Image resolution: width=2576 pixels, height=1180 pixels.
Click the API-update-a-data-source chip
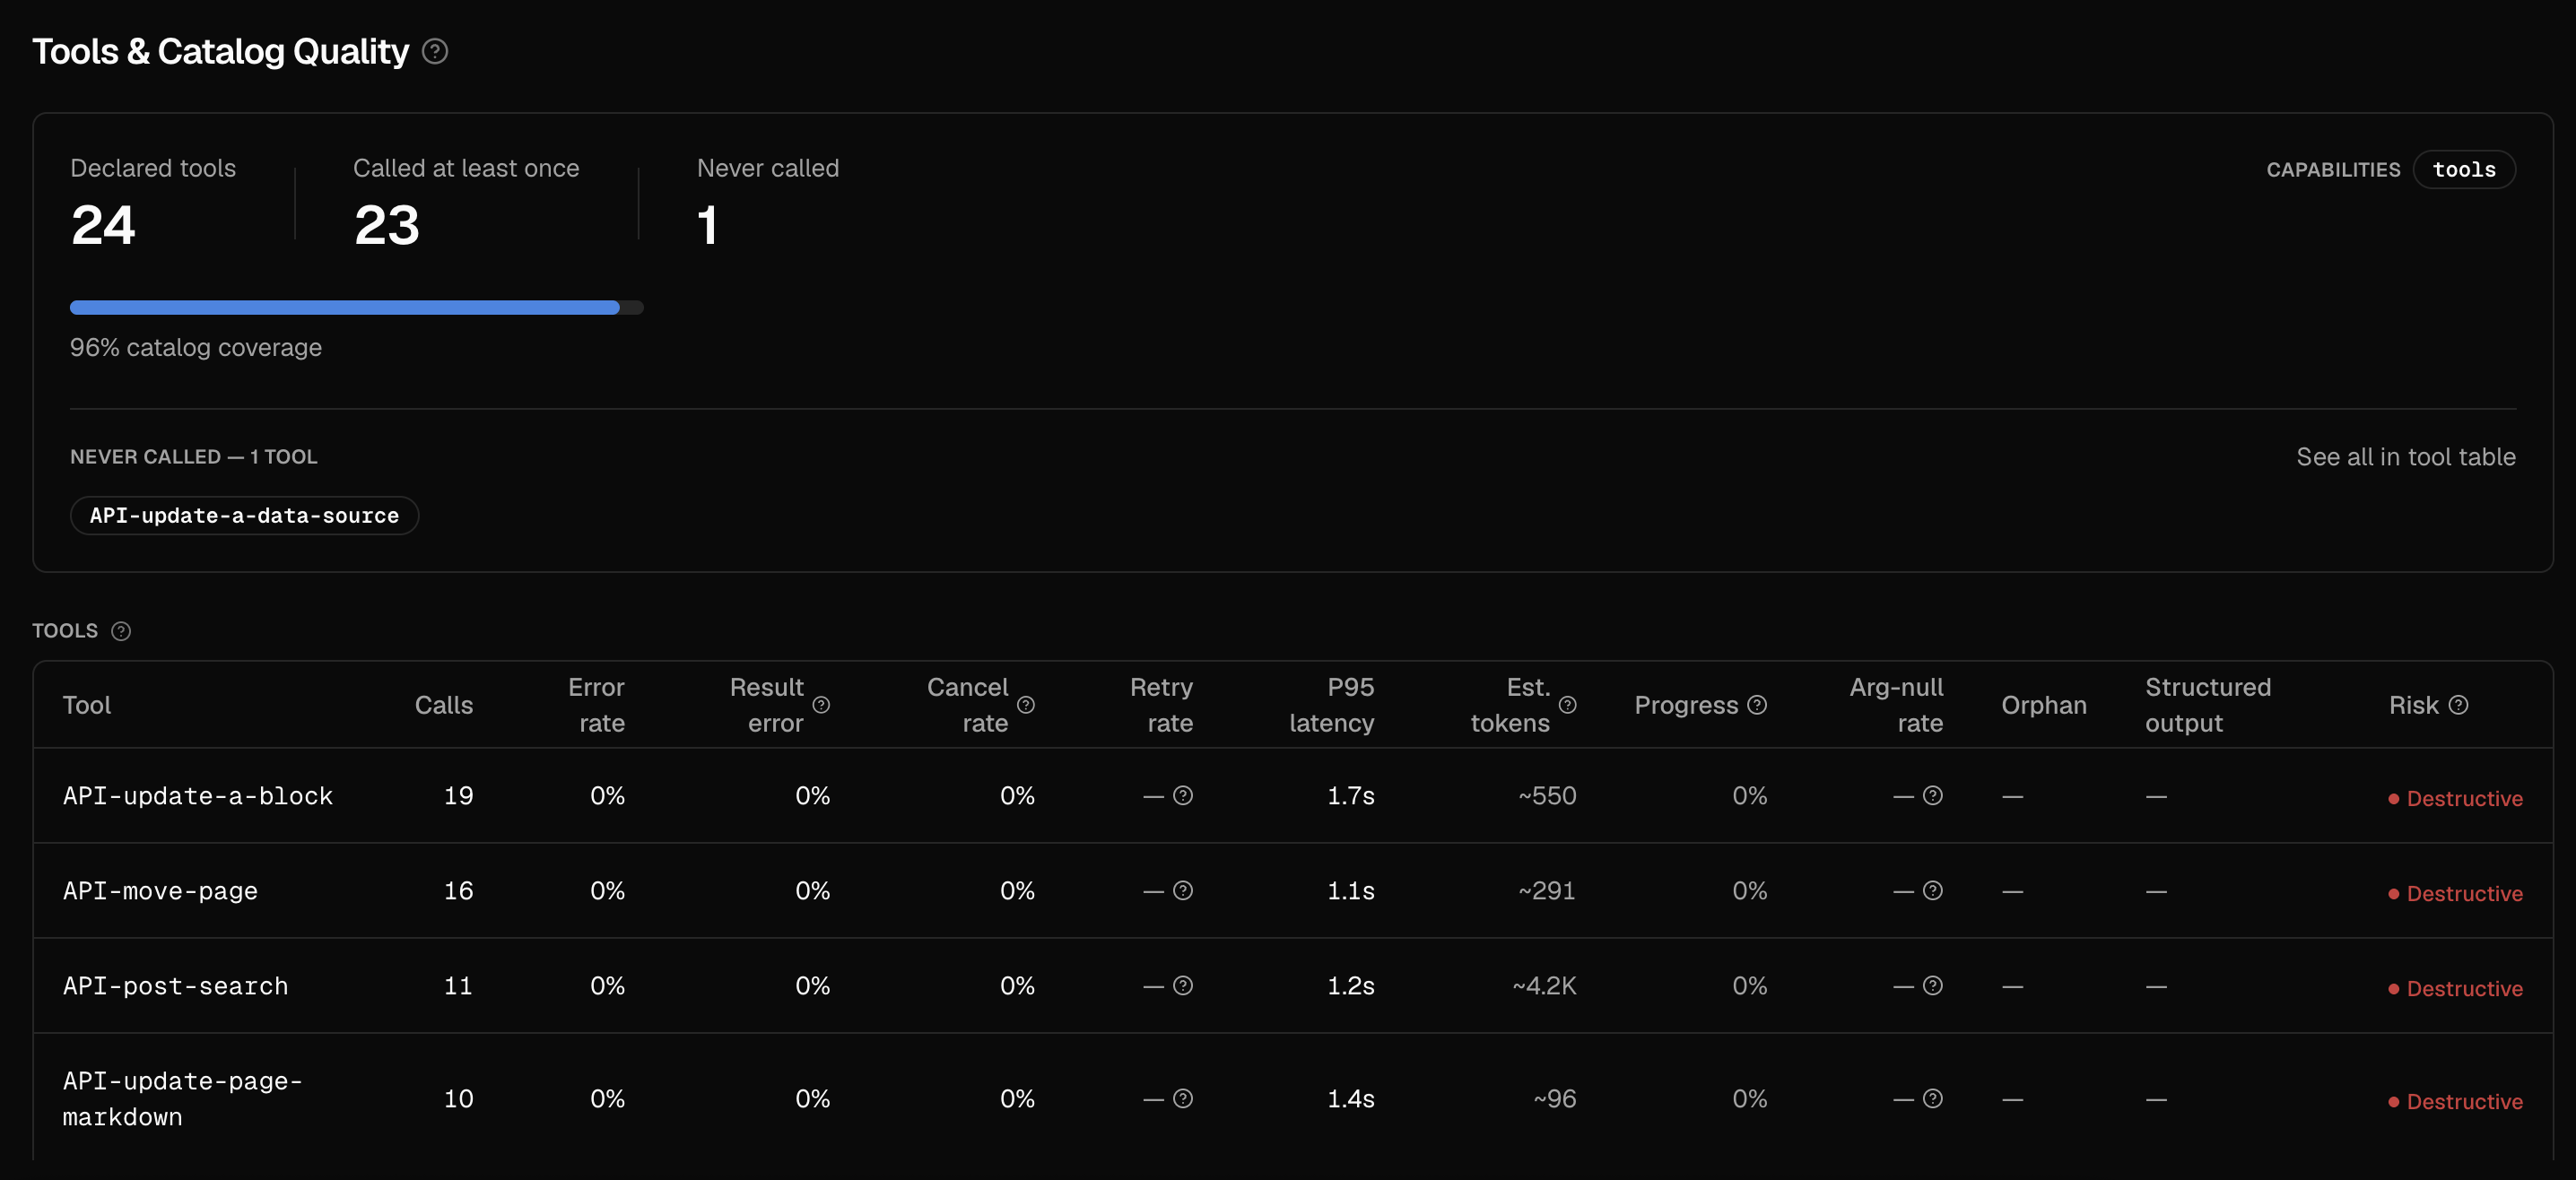pos(244,516)
